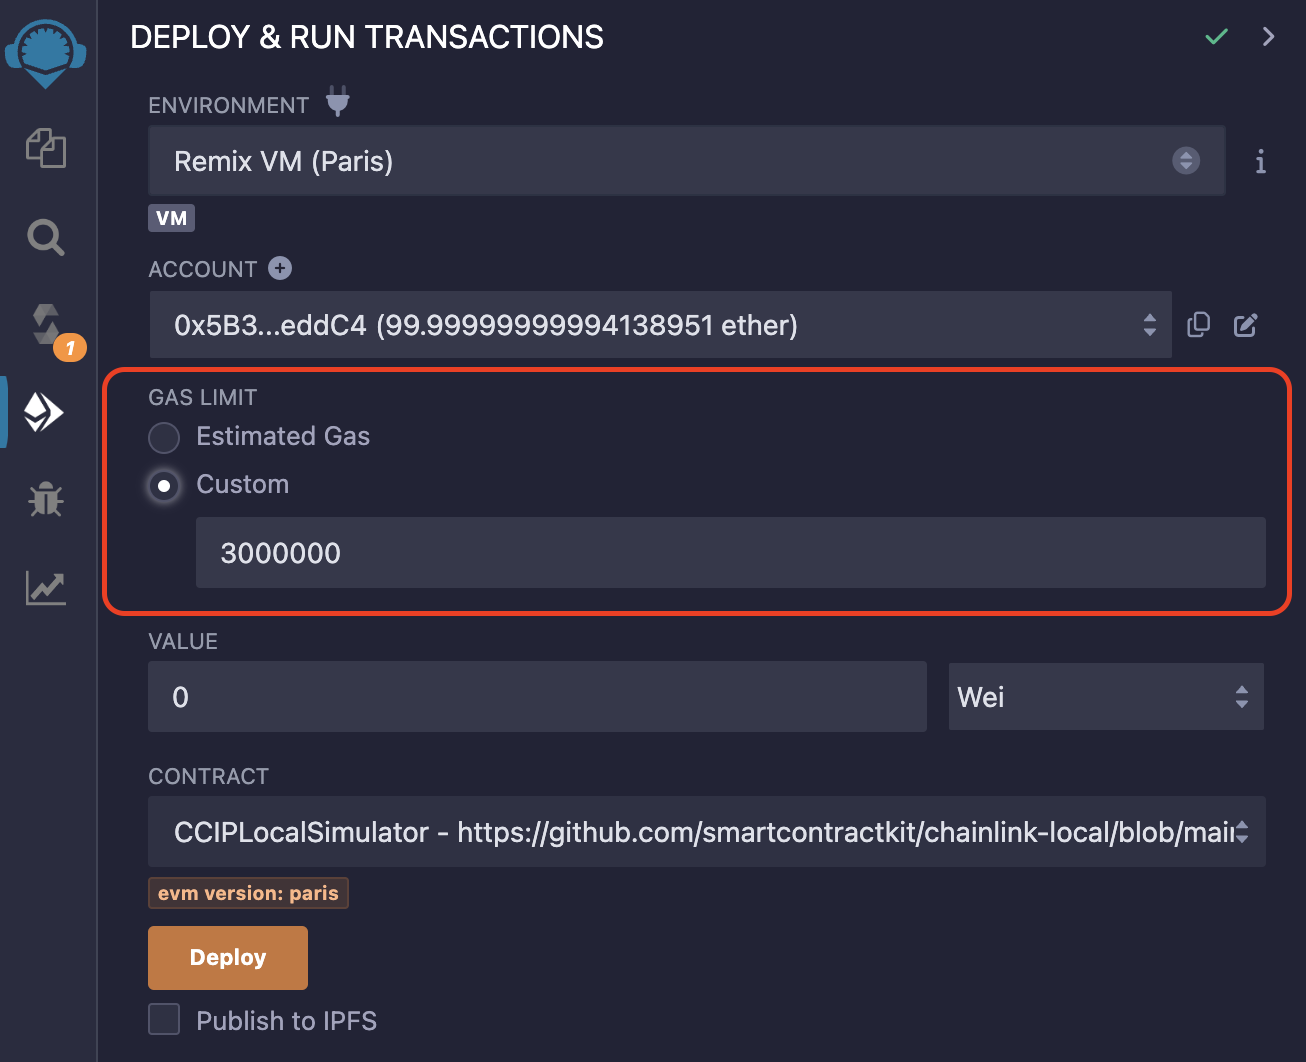Open the Wei unit dropdown

[1106, 697]
